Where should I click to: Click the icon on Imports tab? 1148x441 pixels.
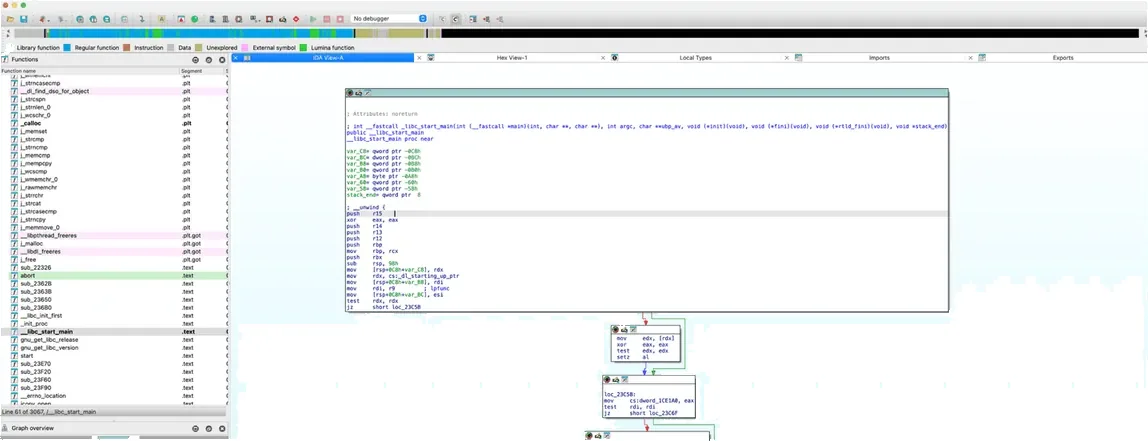pos(799,57)
